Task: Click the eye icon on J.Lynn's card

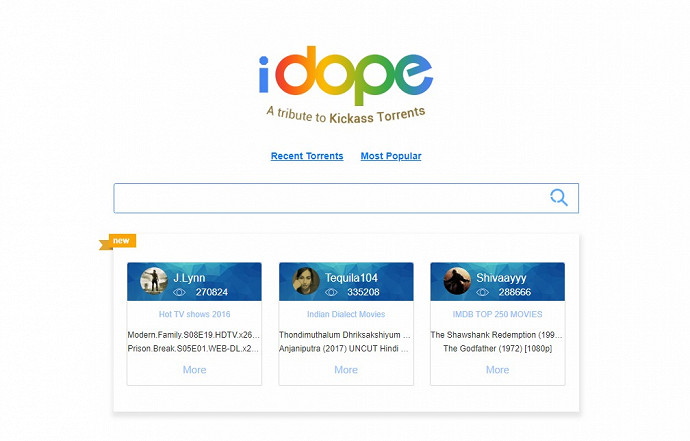Action: 180,292
